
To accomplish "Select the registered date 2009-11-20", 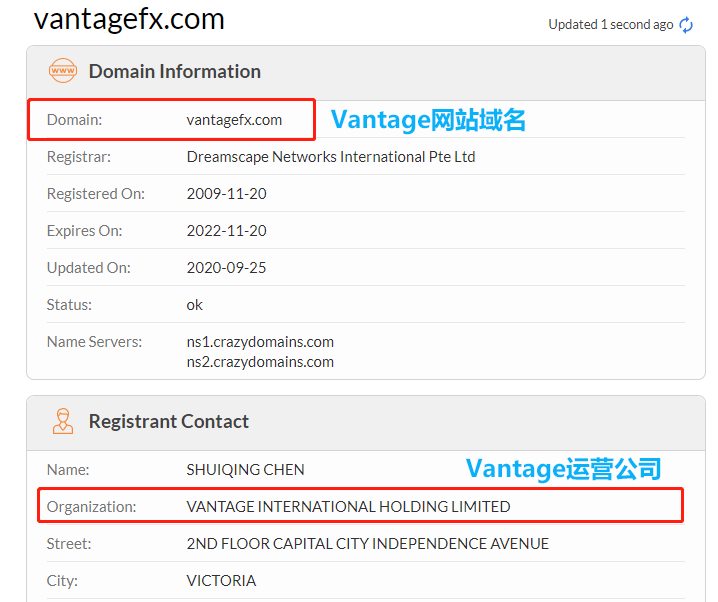I will 226,194.
